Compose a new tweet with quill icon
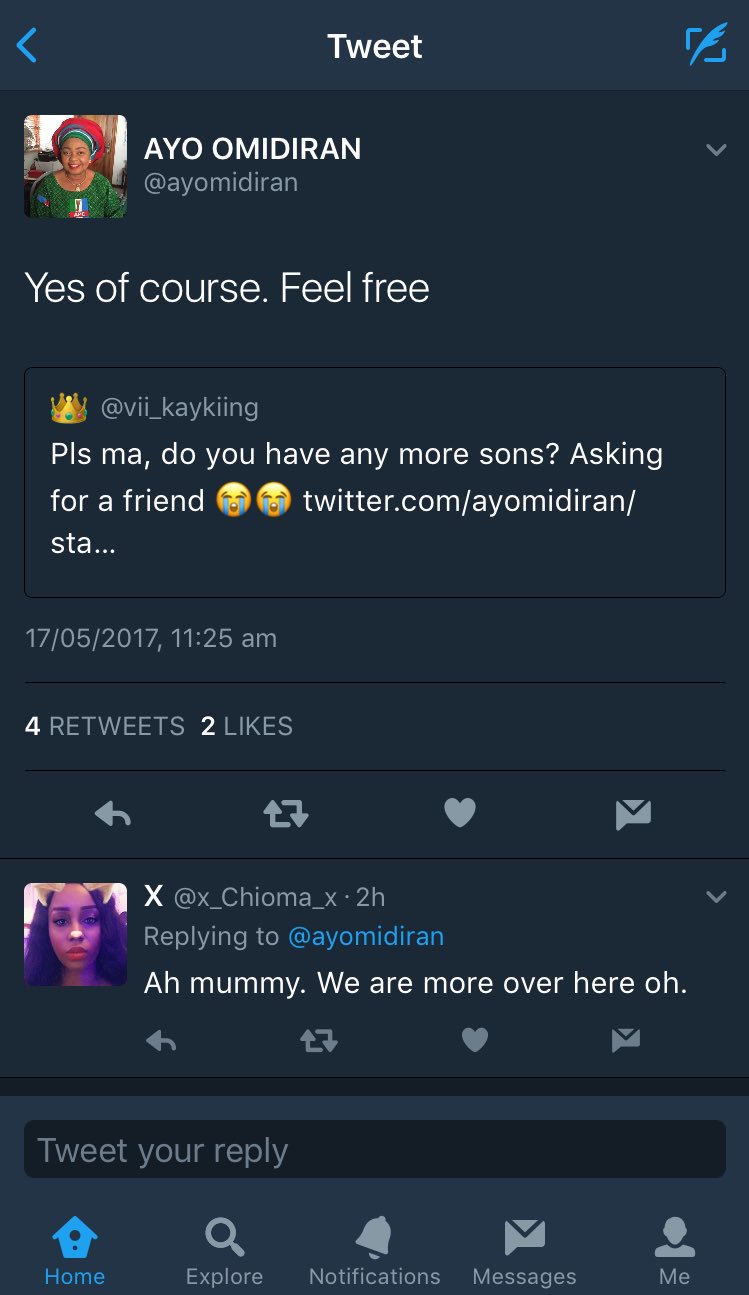Screen dimensions: 749x1295 (x=705, y=46)
